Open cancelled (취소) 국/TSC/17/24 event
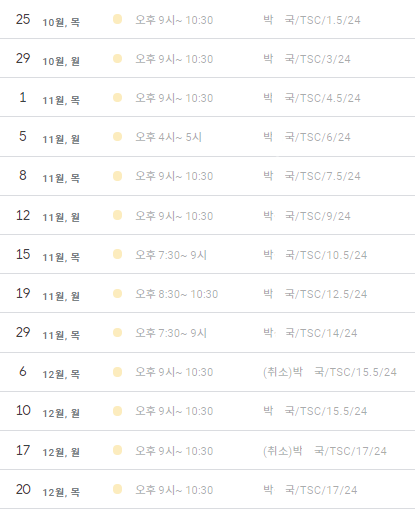415x509 pixels. tap(325, 451)
